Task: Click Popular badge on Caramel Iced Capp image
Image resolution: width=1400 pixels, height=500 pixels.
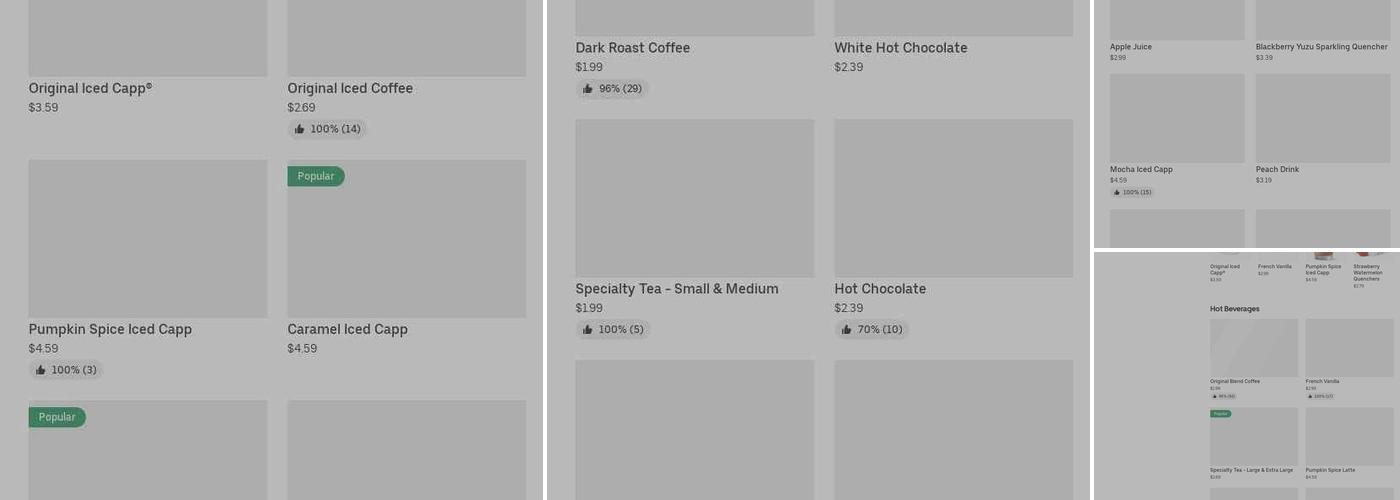Action: pyautogui.click(x=315, y=176)
